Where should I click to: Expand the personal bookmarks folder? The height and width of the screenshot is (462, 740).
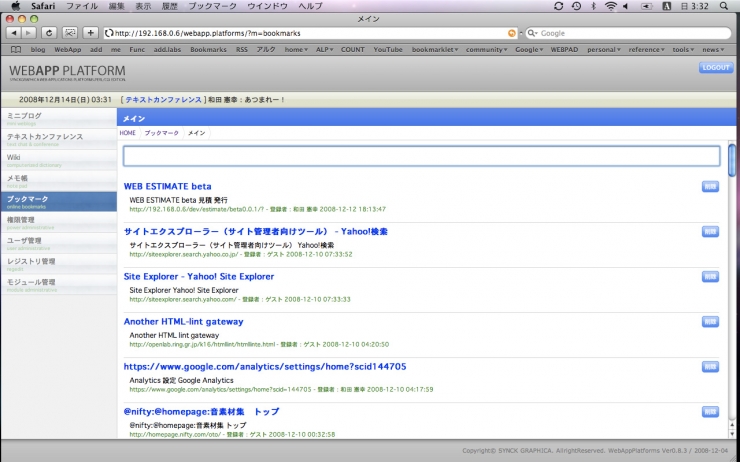coord(604,50)
